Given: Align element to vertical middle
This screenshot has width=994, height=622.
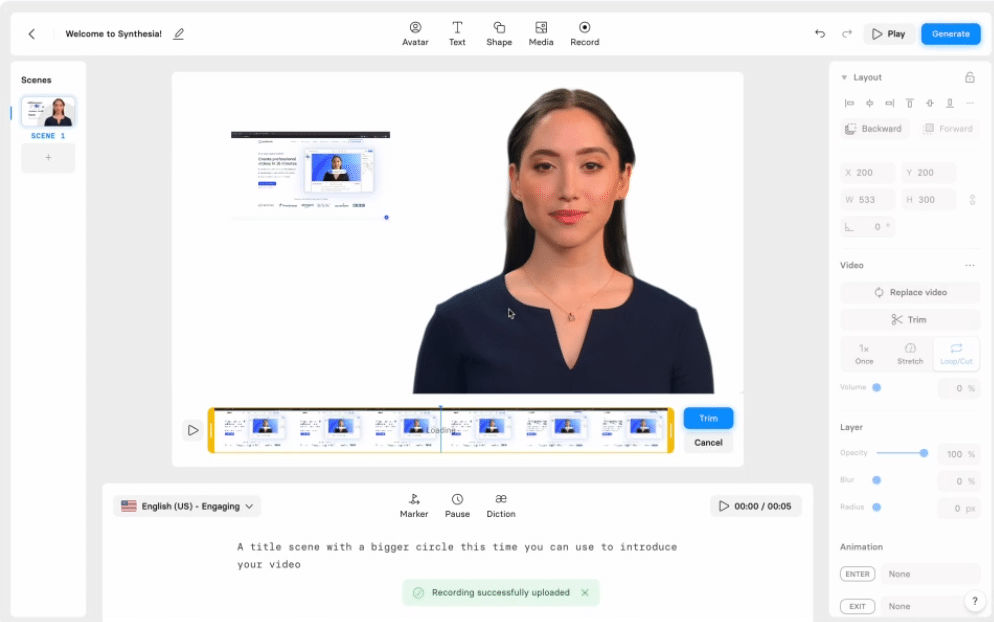Looking at the screenshot, I should coord(930,103).
